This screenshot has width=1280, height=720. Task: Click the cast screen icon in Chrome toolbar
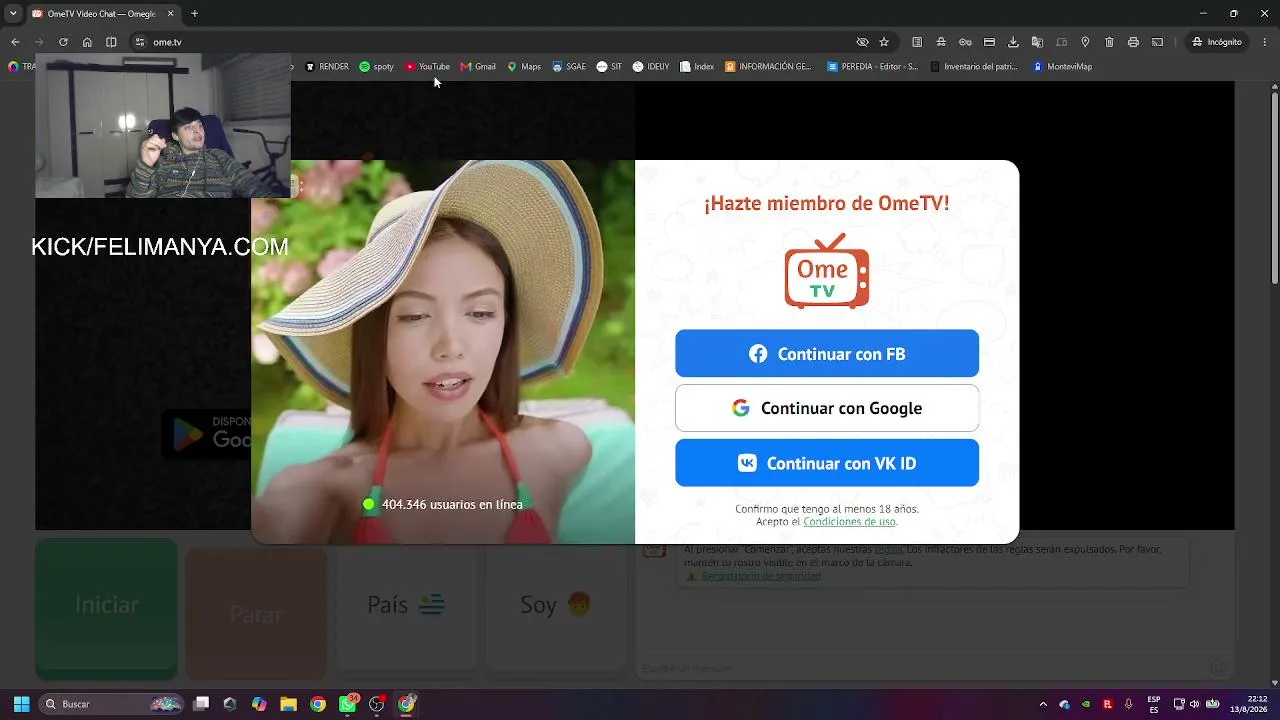click(x=1157, y=42)
